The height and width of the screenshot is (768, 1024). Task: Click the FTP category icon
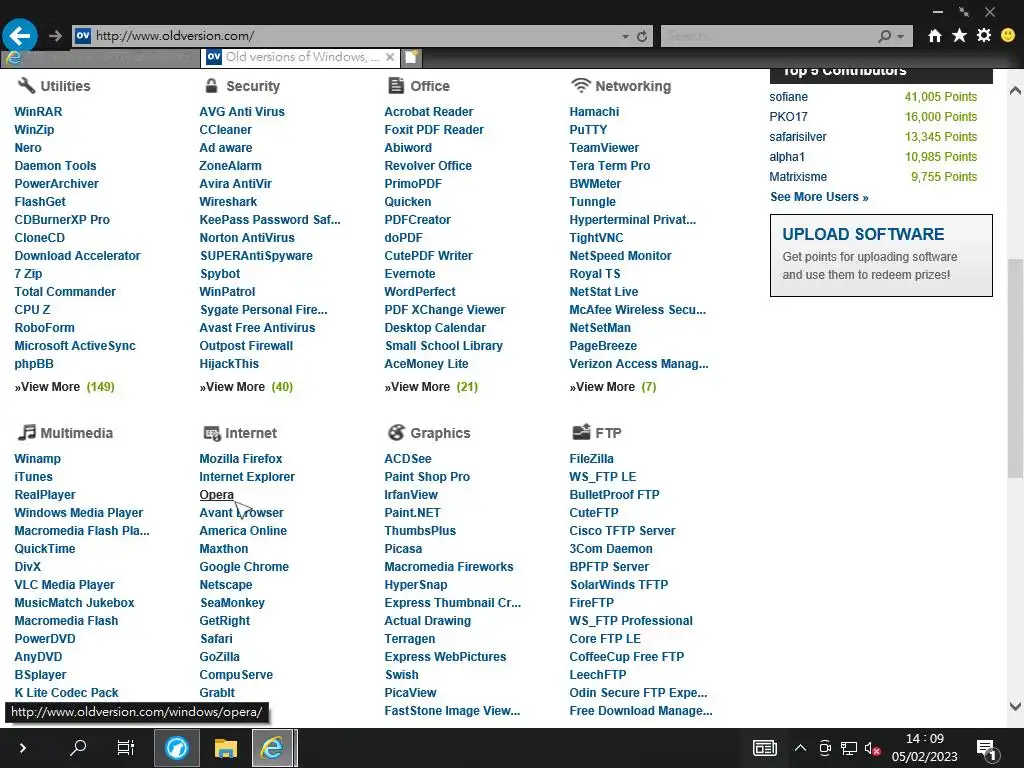581,432
